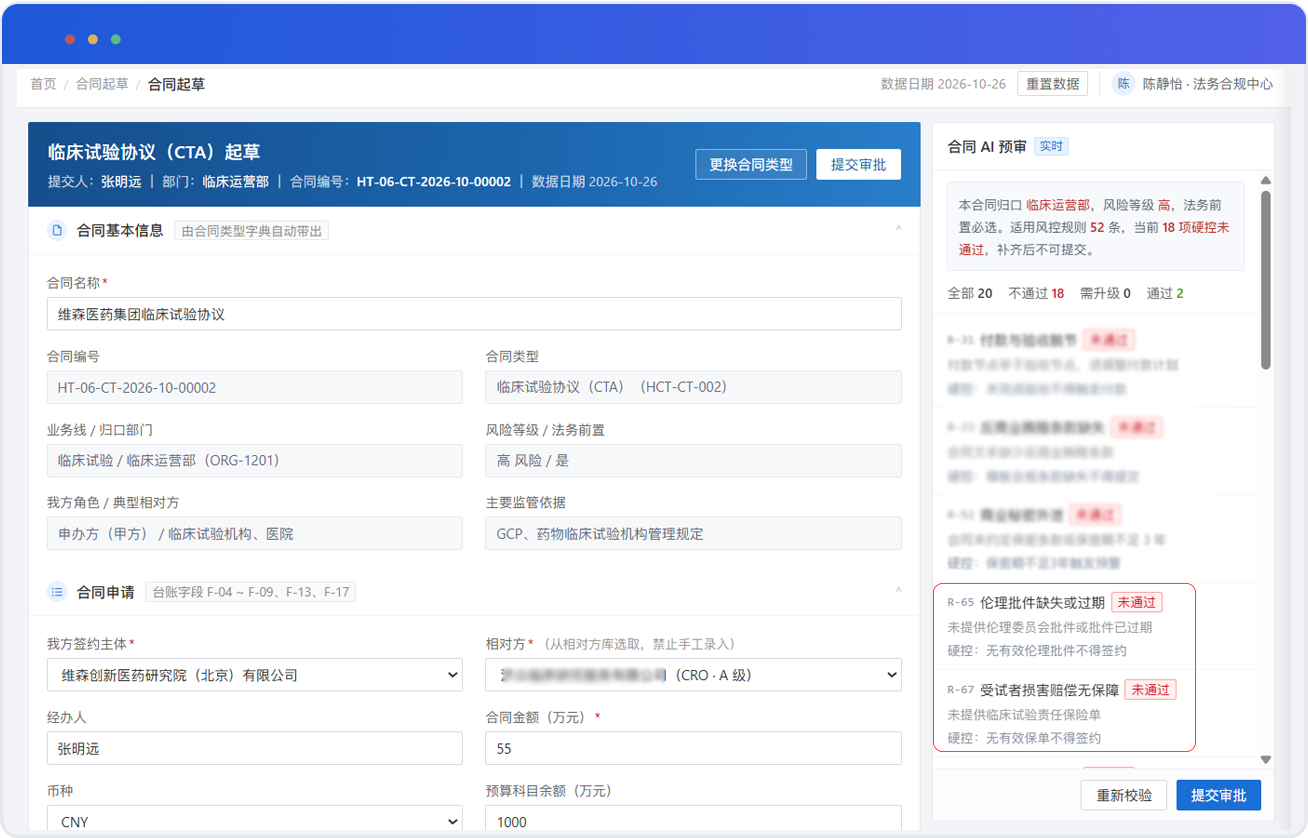This screenshot has width=1308, height=838.
Task: Click the 重置数据 button
Action: tap(1052, 84)
